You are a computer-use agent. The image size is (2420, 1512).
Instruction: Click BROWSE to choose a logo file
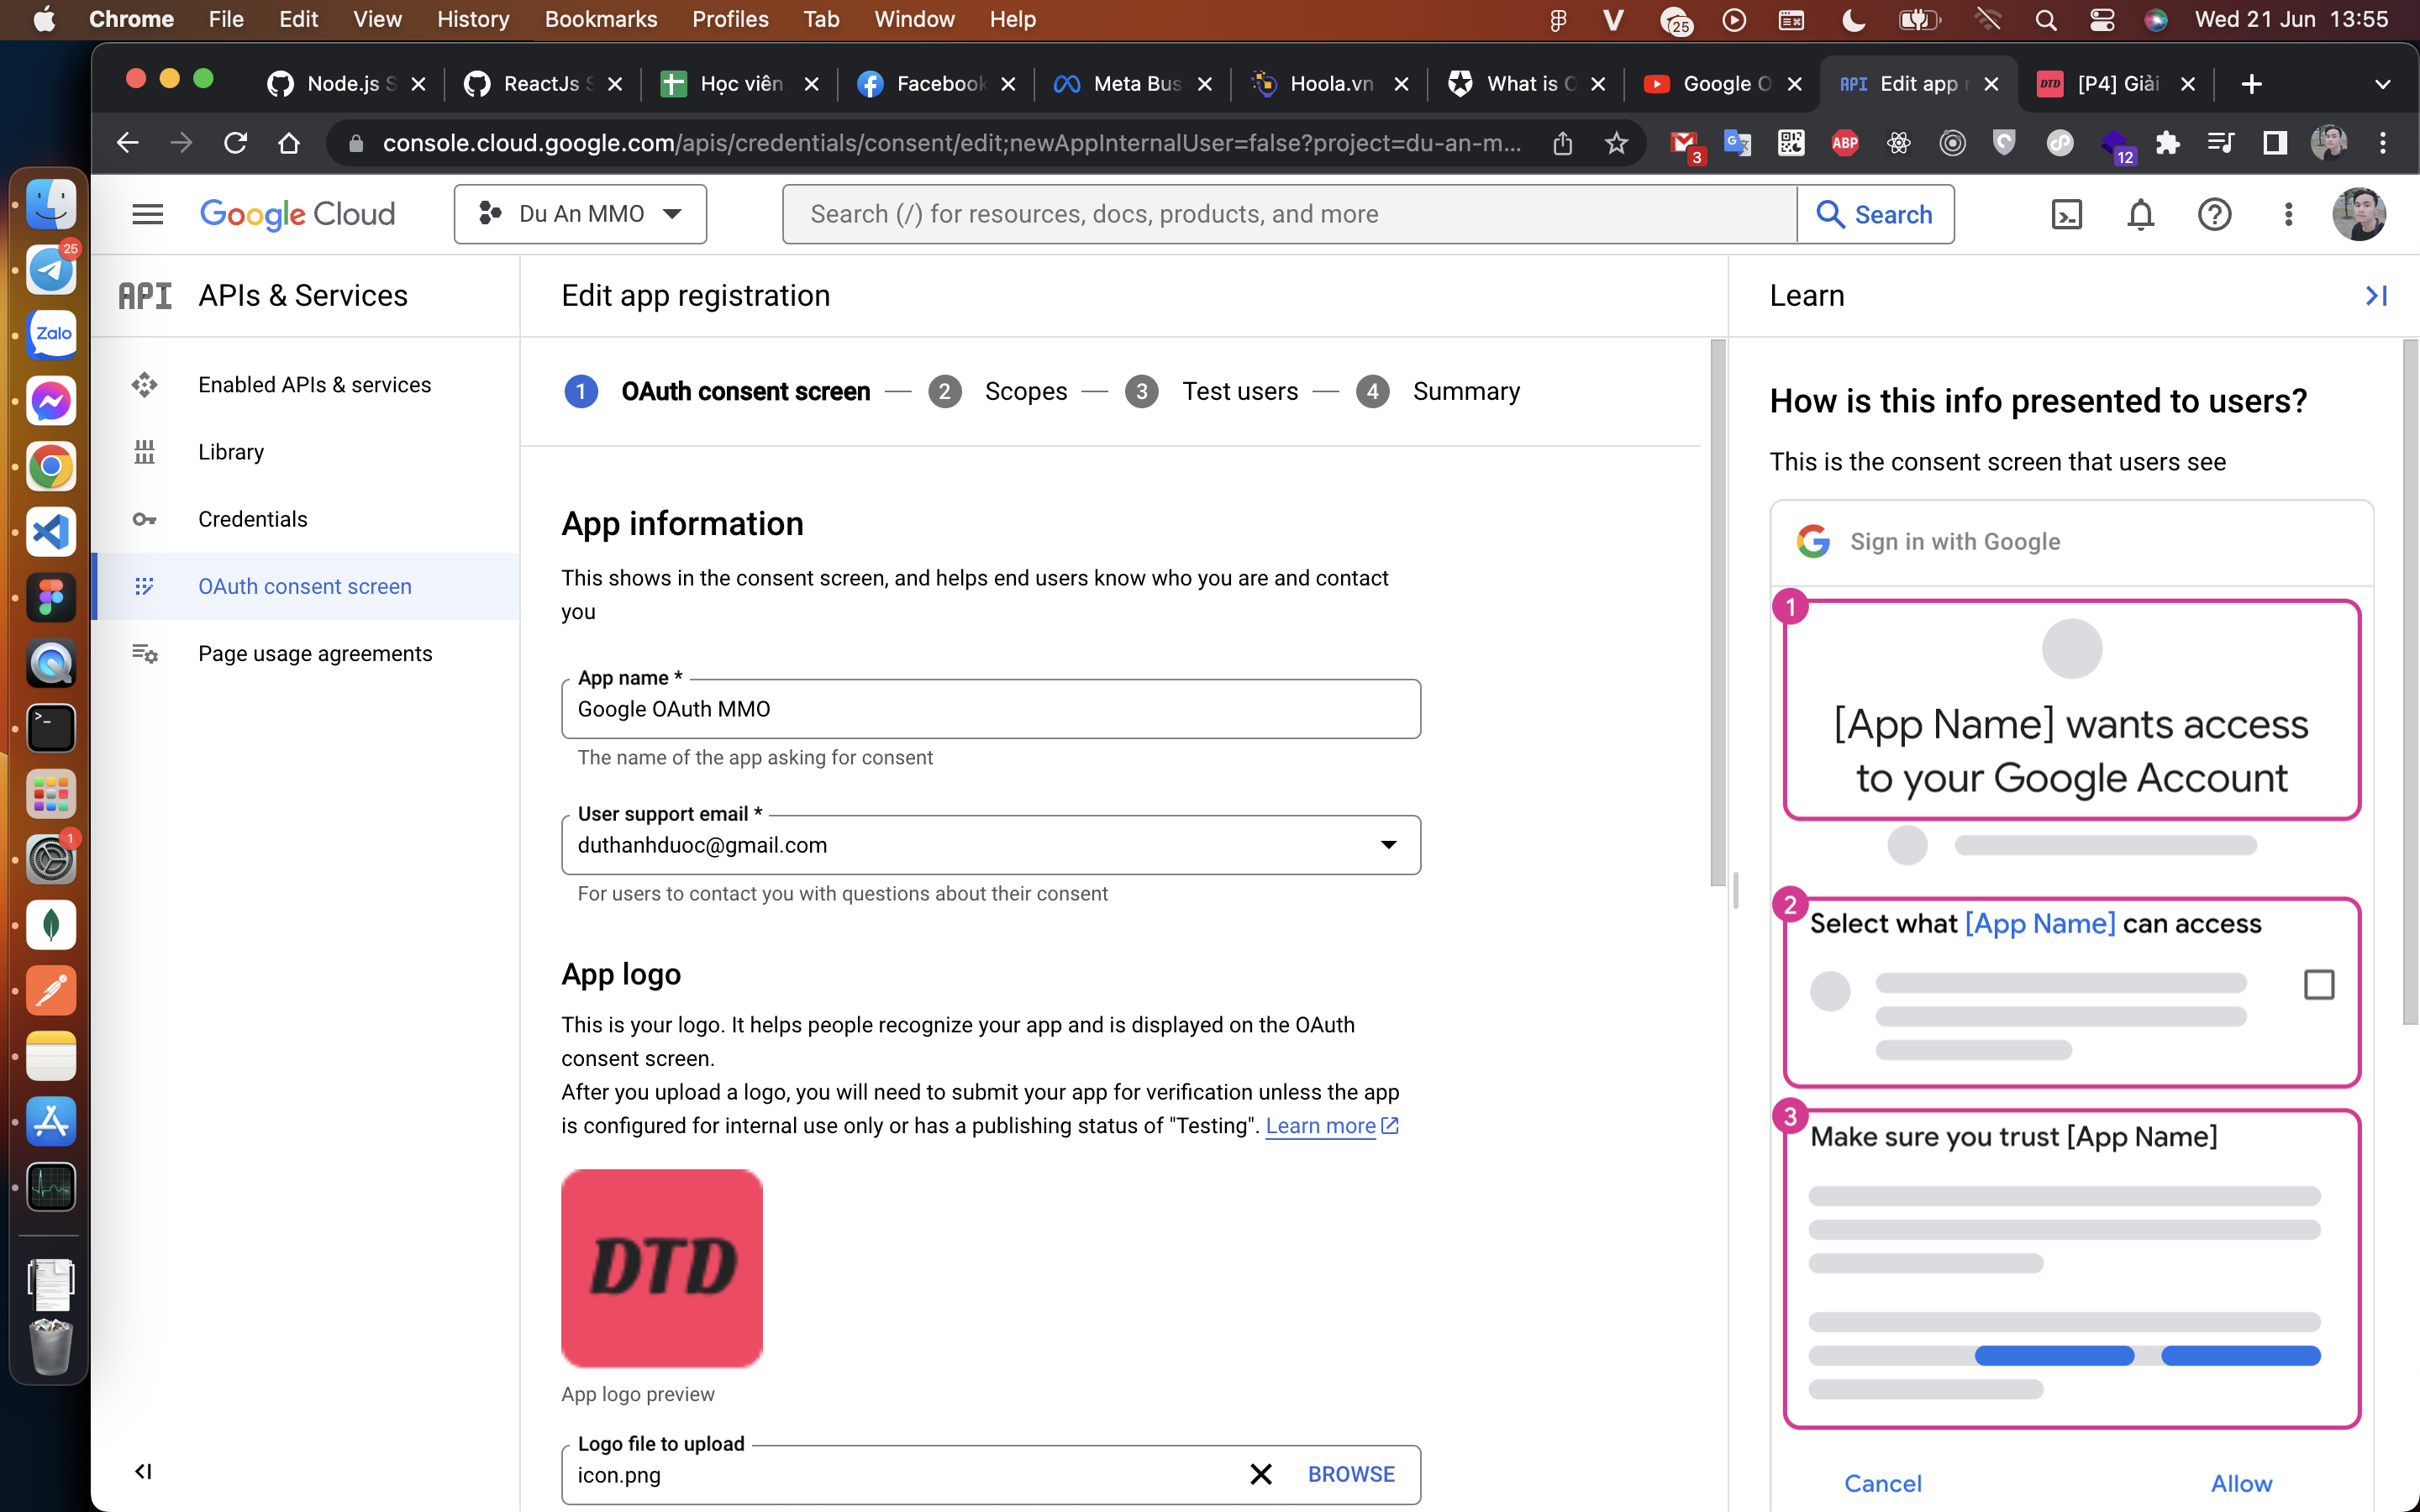click(x=1351, y=1474)
